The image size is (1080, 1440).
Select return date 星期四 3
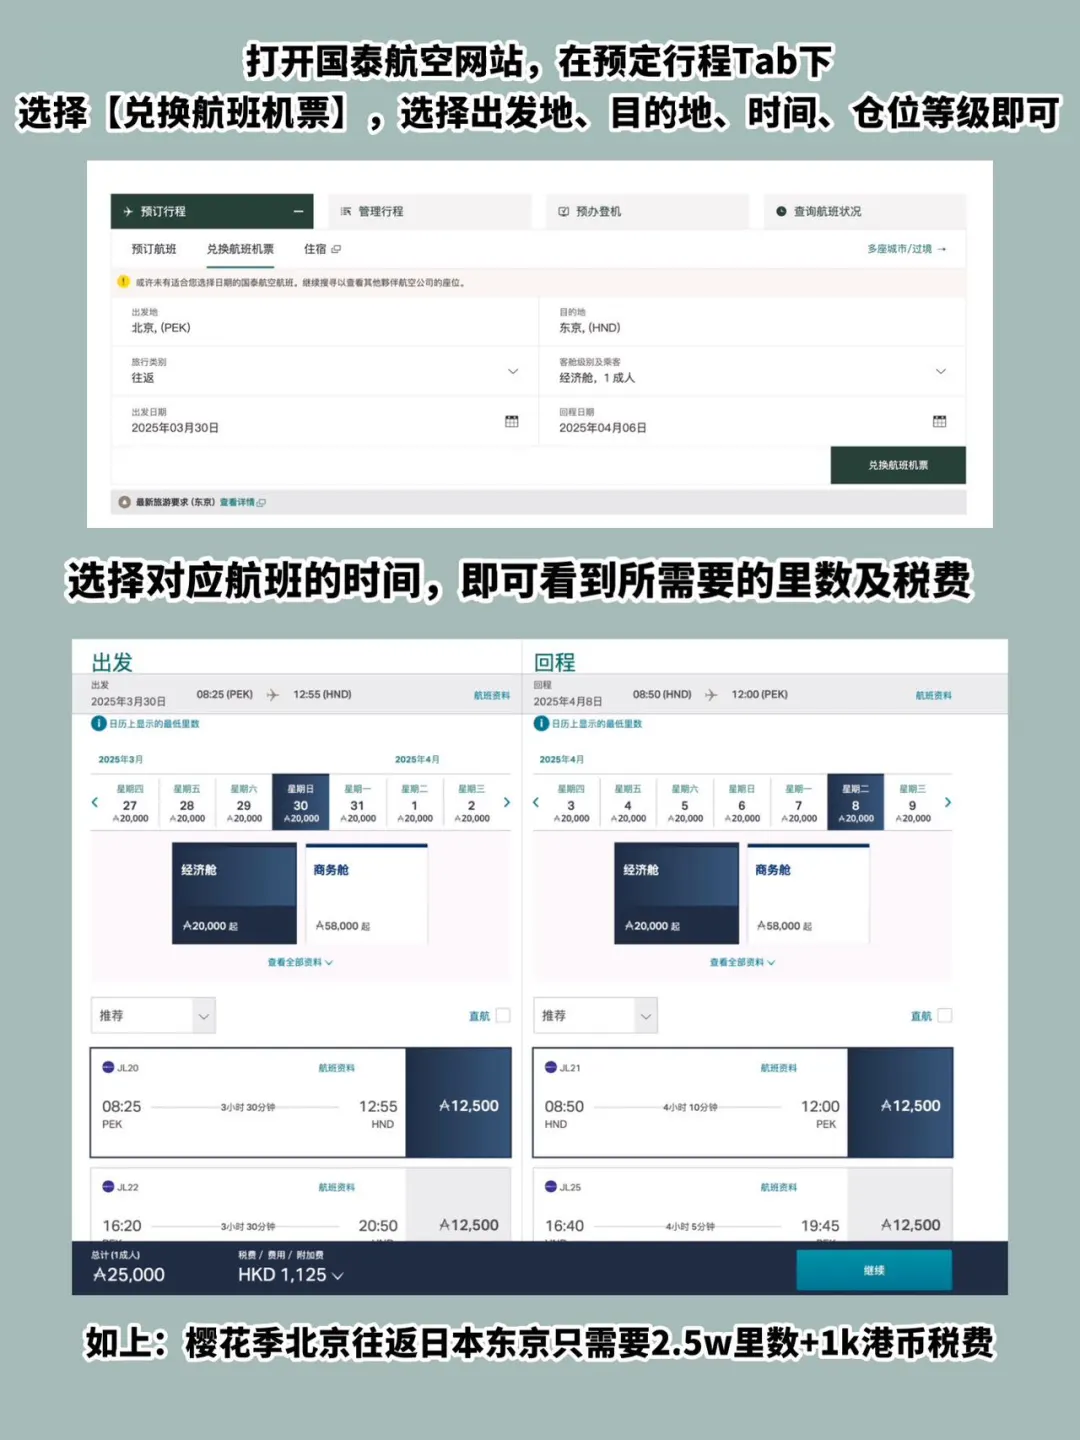click(x=571, y=803)
